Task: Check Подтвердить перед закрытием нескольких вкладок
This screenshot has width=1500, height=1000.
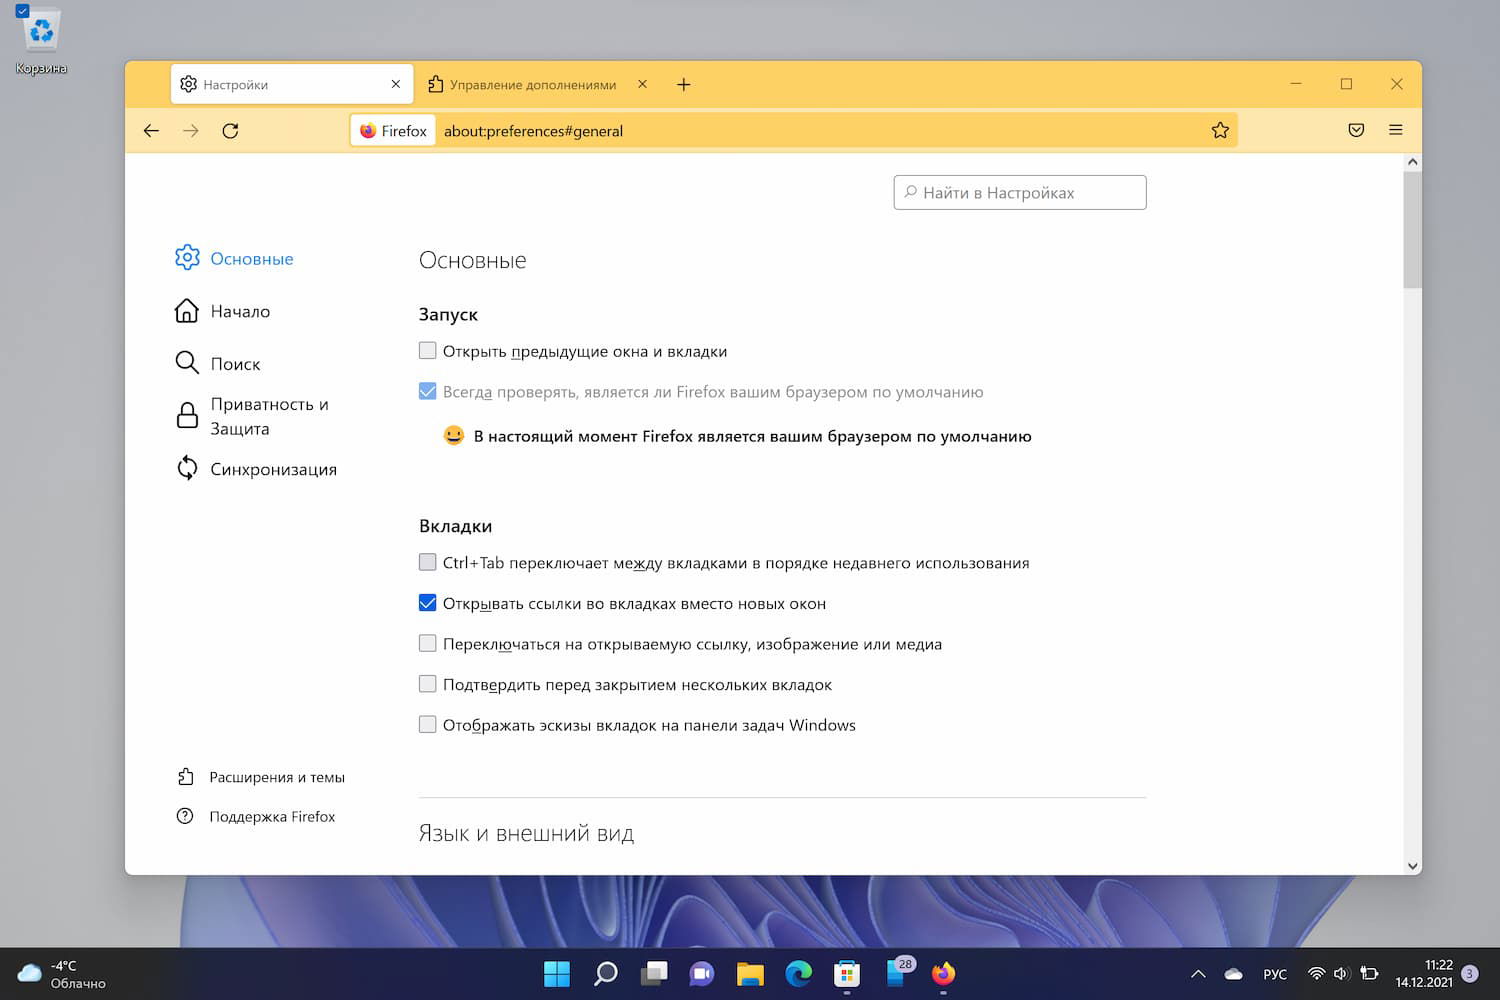Action: click(x=427, y=684)
